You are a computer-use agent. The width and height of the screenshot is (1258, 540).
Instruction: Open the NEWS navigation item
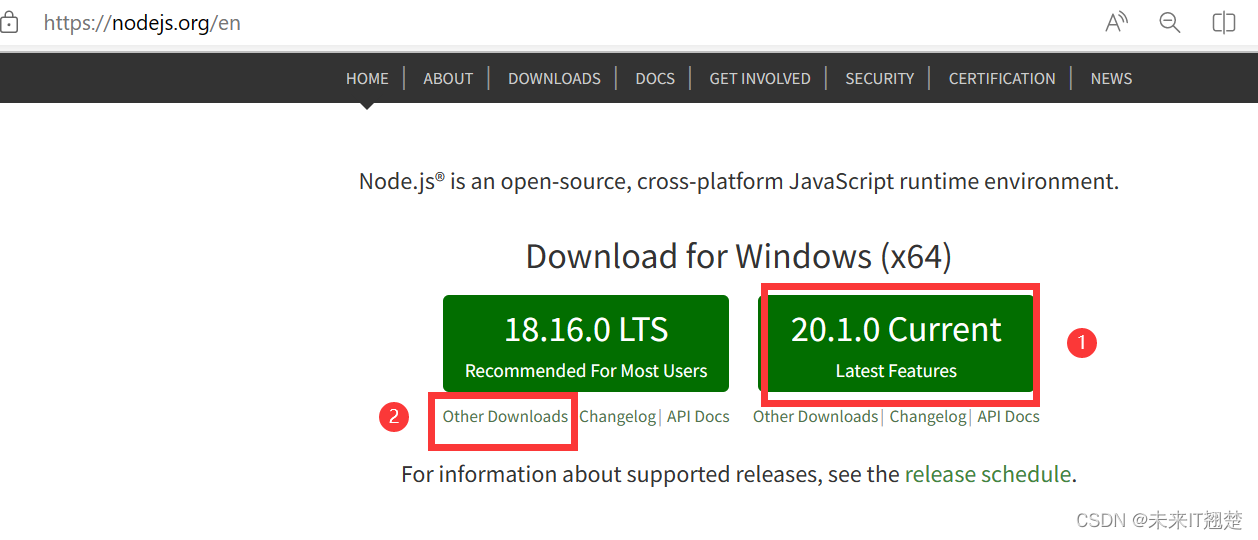[x=1111, y=79]
